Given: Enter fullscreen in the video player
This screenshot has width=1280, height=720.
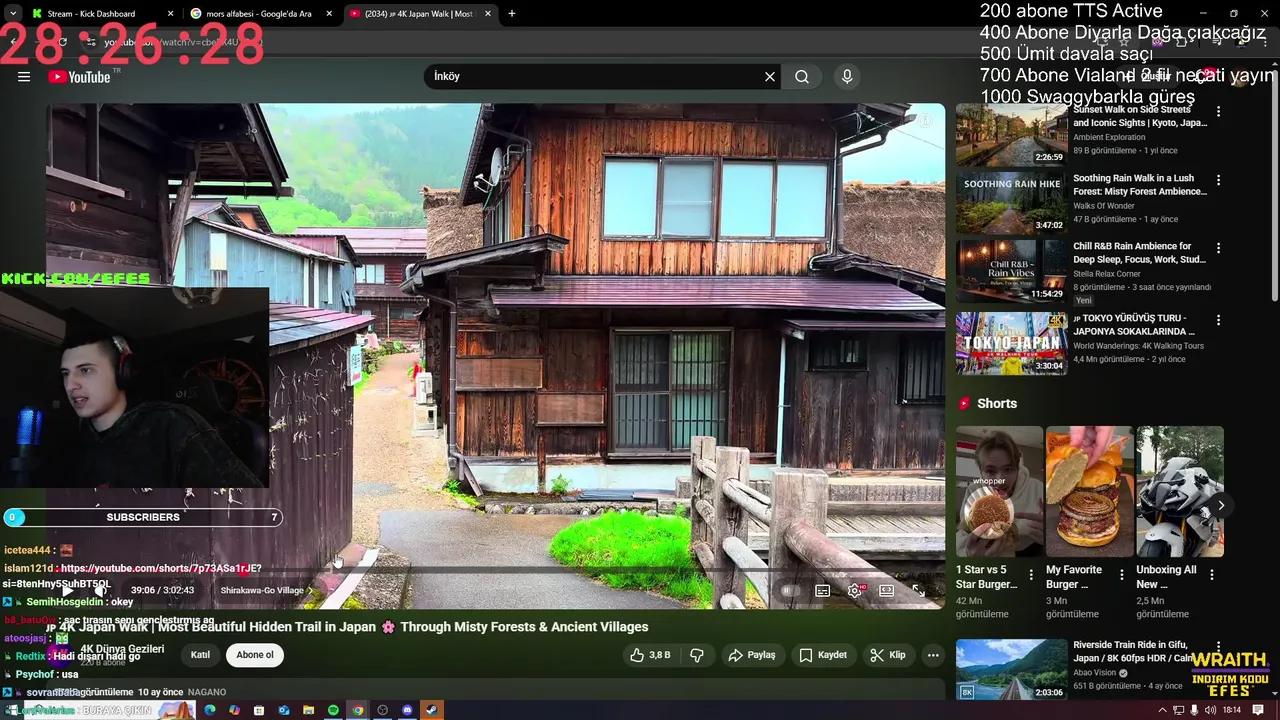Looking at the screenshot, I should click(x=919, y=591).
